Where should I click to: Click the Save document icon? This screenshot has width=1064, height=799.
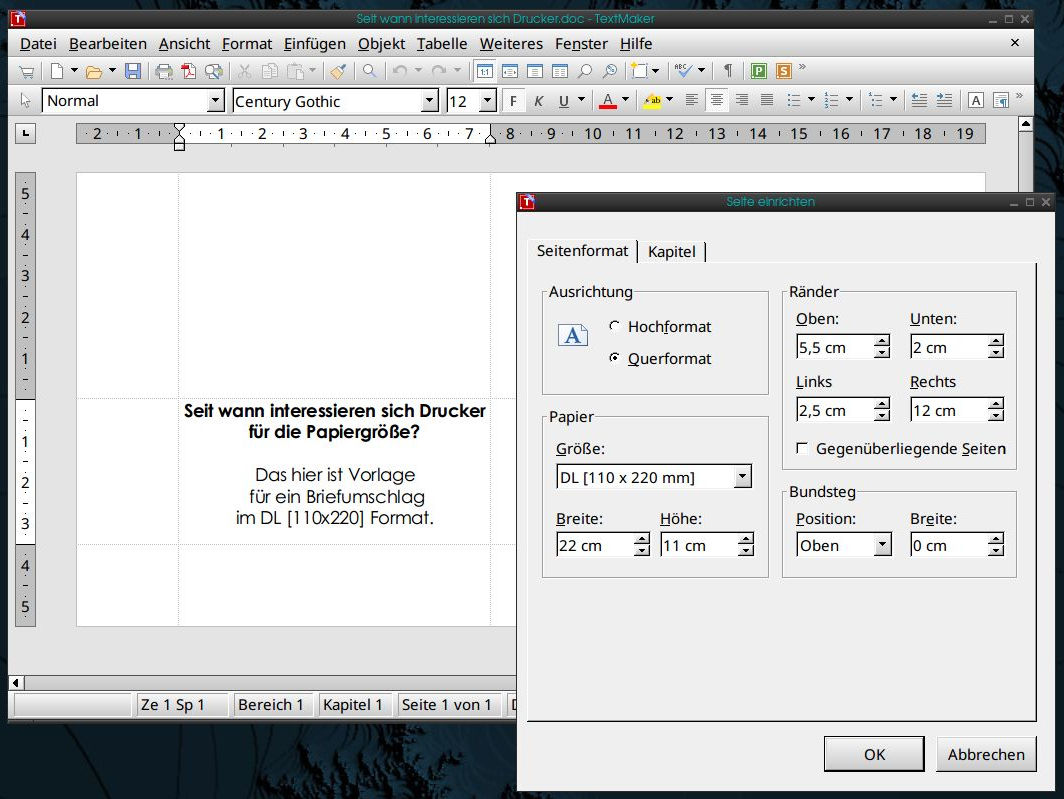click(x=133, y=71)
